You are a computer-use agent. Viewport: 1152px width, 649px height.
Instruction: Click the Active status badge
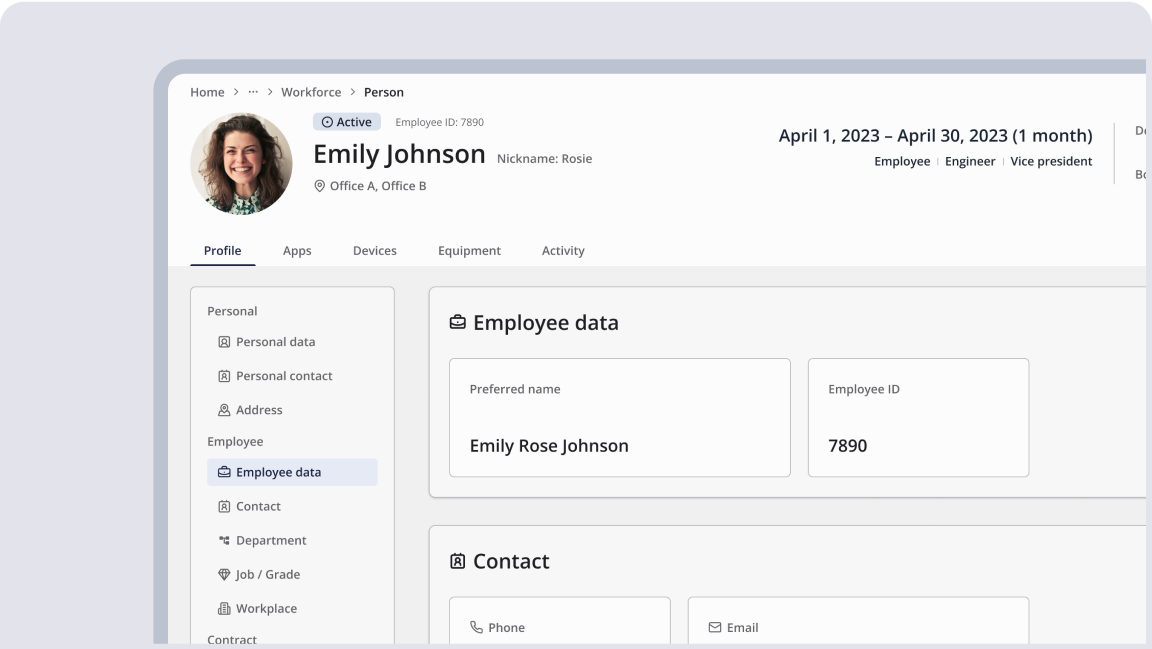[x=347, y=122]
